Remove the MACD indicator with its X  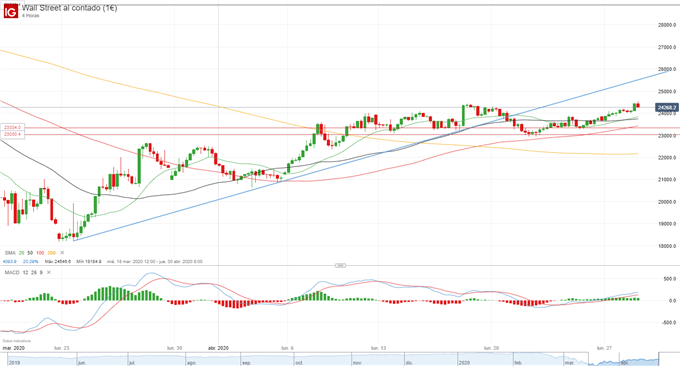[x=49, y=272]
